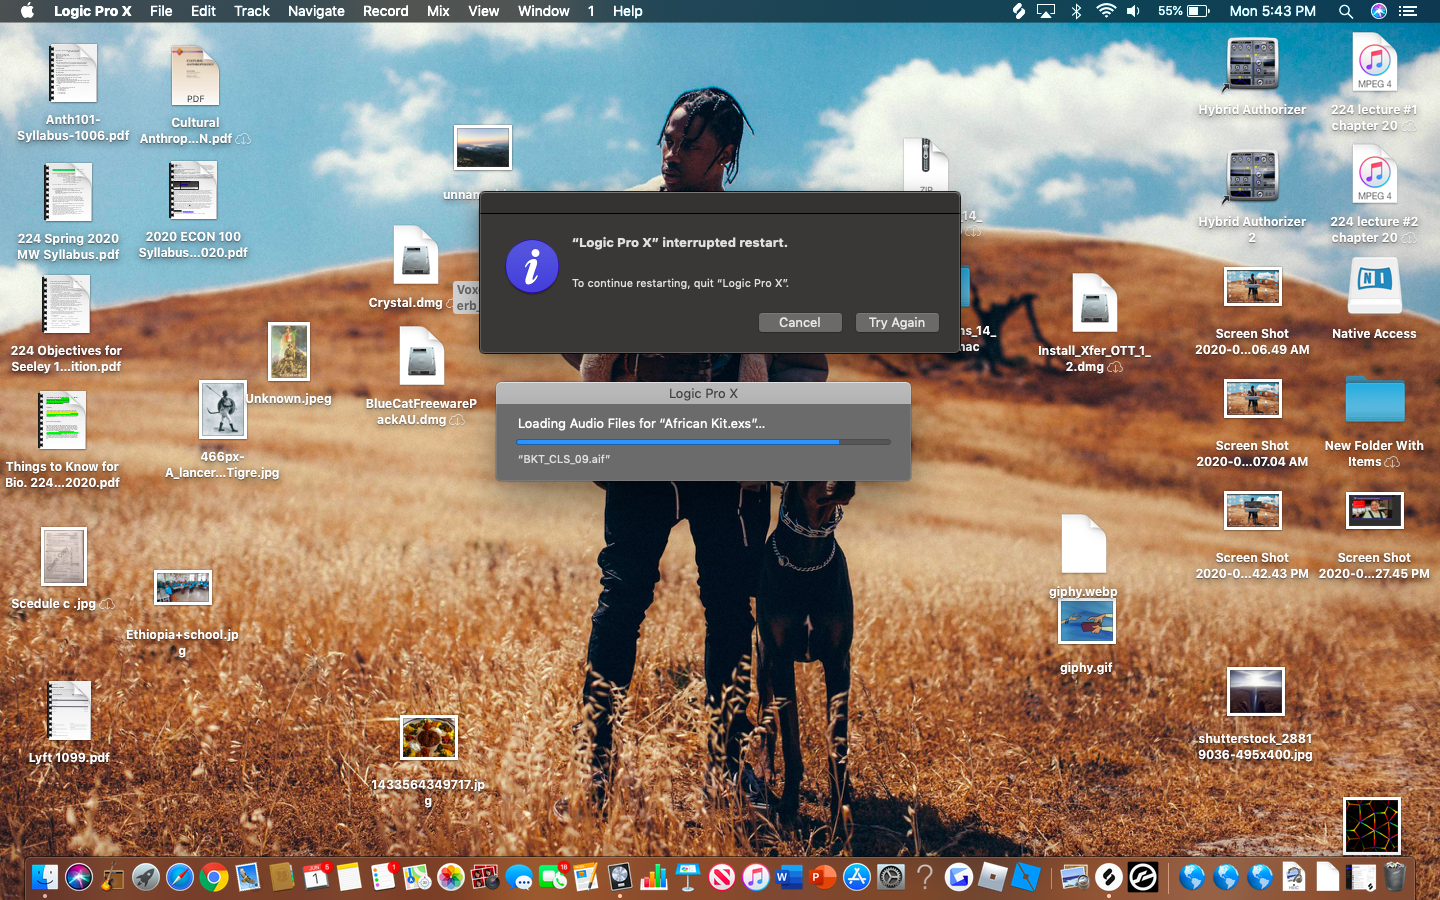Screen dimensions: 1440x900
Task: Open the Photos app in the Dock
Action: (451, 877)
